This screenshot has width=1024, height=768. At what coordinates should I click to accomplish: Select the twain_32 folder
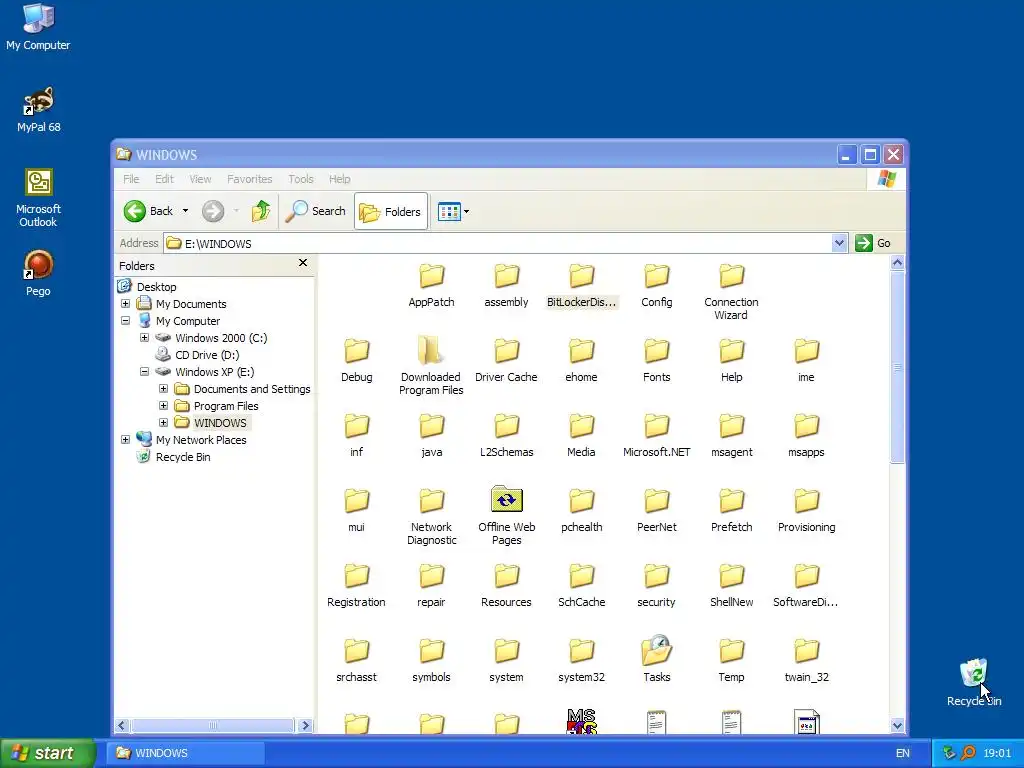click(807, 661)
